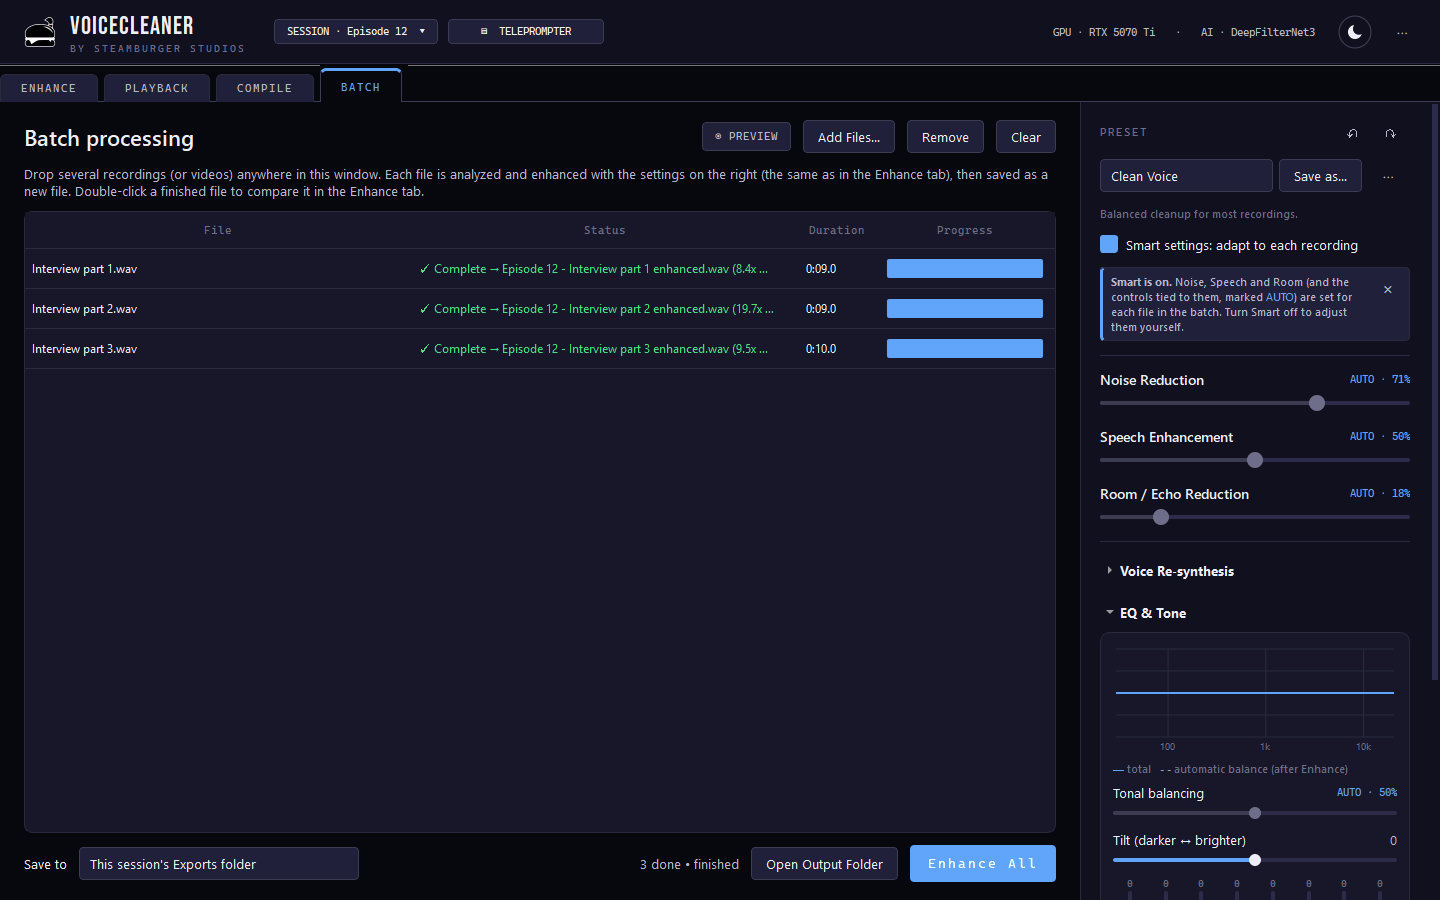Image resolution: width=1440 pixels, height=900 pixels.
Task: Adjust the Room / Echo Reduction slider
Action: [1161, 517]
